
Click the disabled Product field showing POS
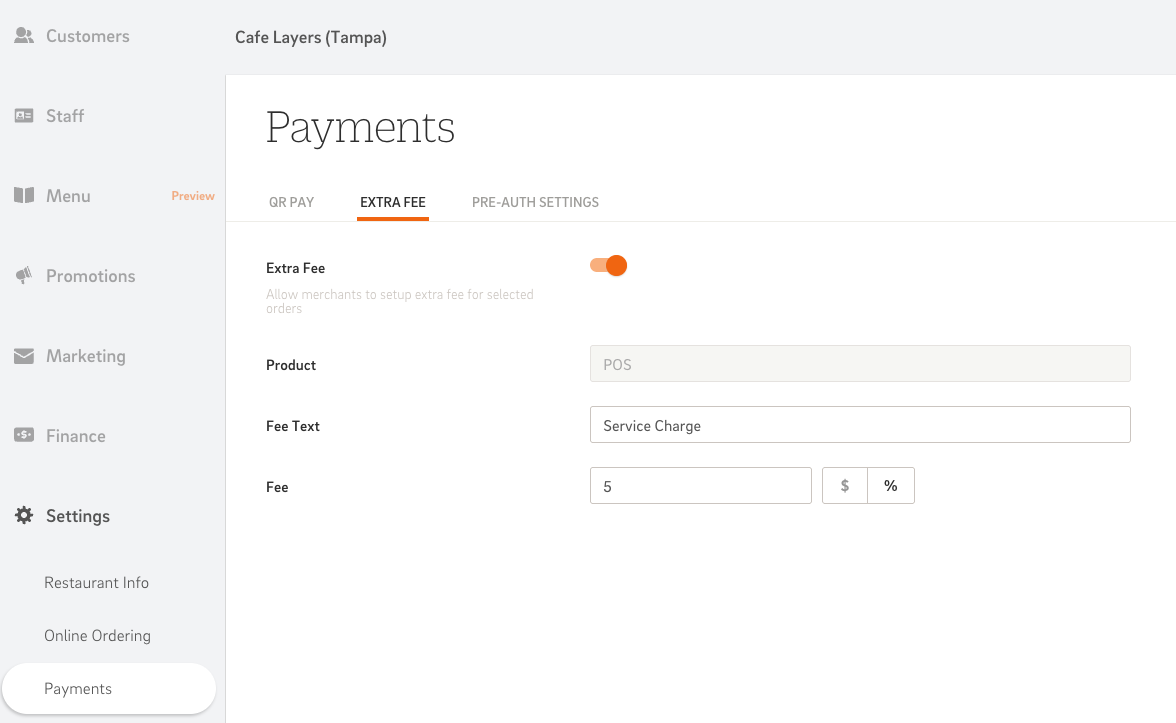pyautogui.click(x=860, y=364)
